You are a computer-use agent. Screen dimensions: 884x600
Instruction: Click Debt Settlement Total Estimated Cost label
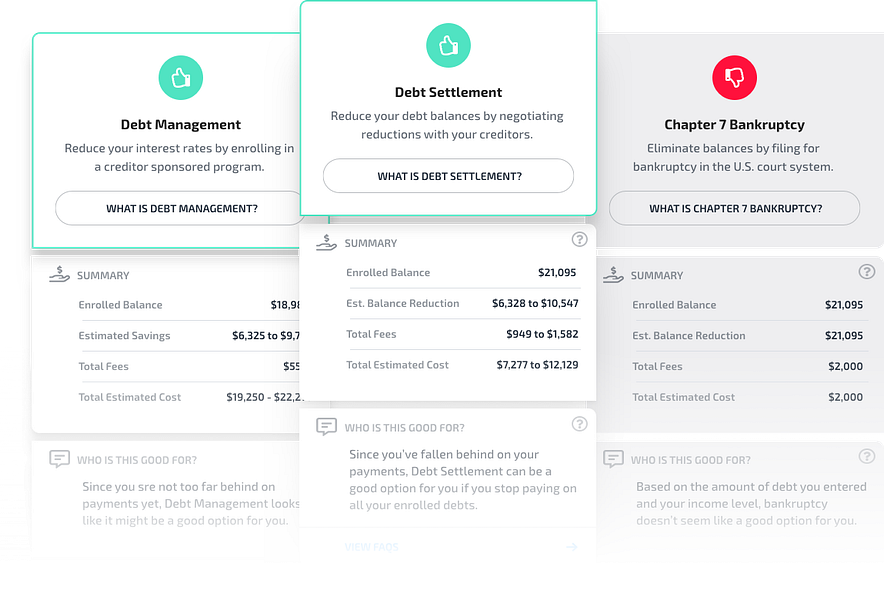click(397, 365)
